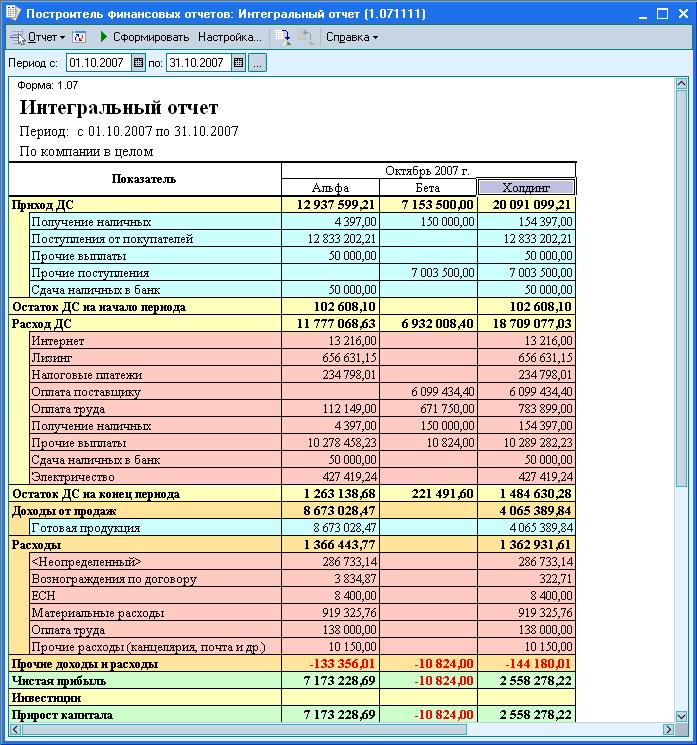Click the red value -133 356,01
The image size is (697, 745).
pyautogui.click(x=342, y=664)
